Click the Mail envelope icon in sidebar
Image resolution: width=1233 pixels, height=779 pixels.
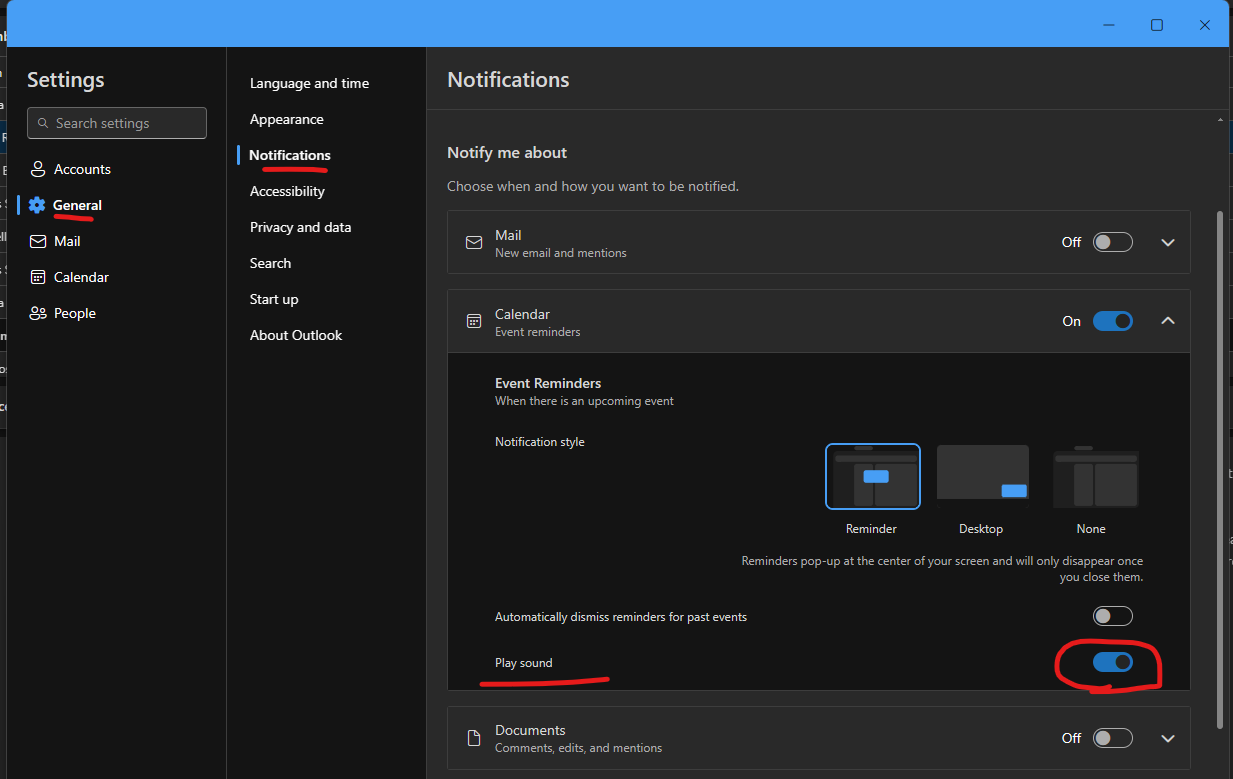pos(37,241)
